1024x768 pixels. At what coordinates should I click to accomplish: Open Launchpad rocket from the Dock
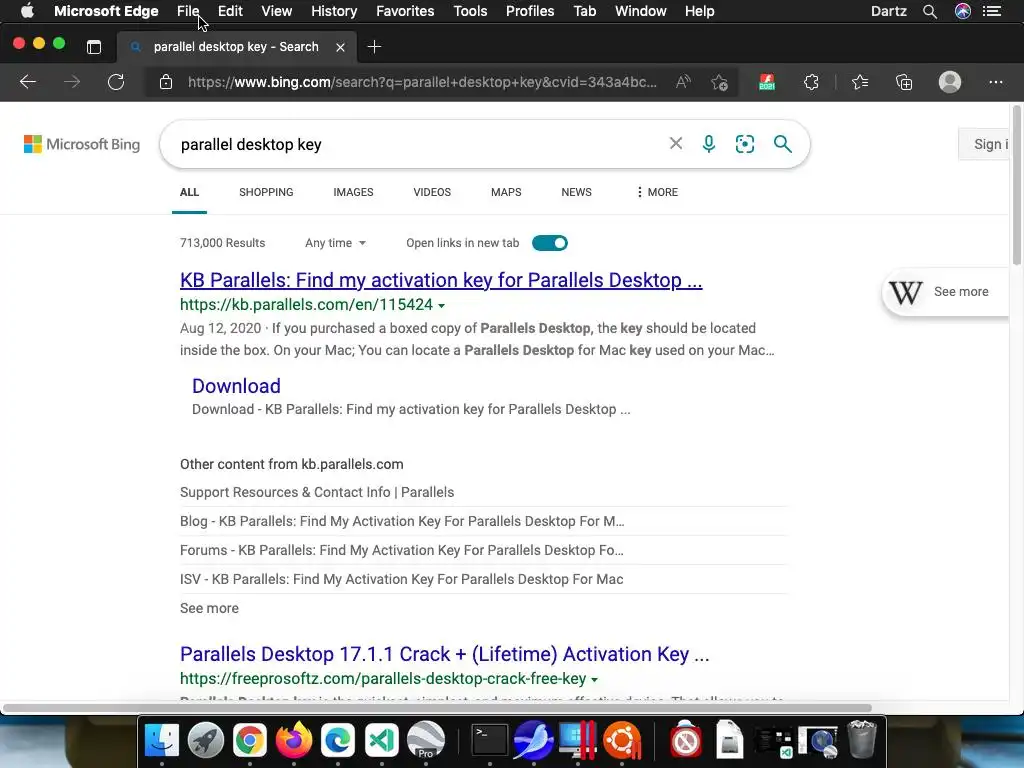pos(206,740)
